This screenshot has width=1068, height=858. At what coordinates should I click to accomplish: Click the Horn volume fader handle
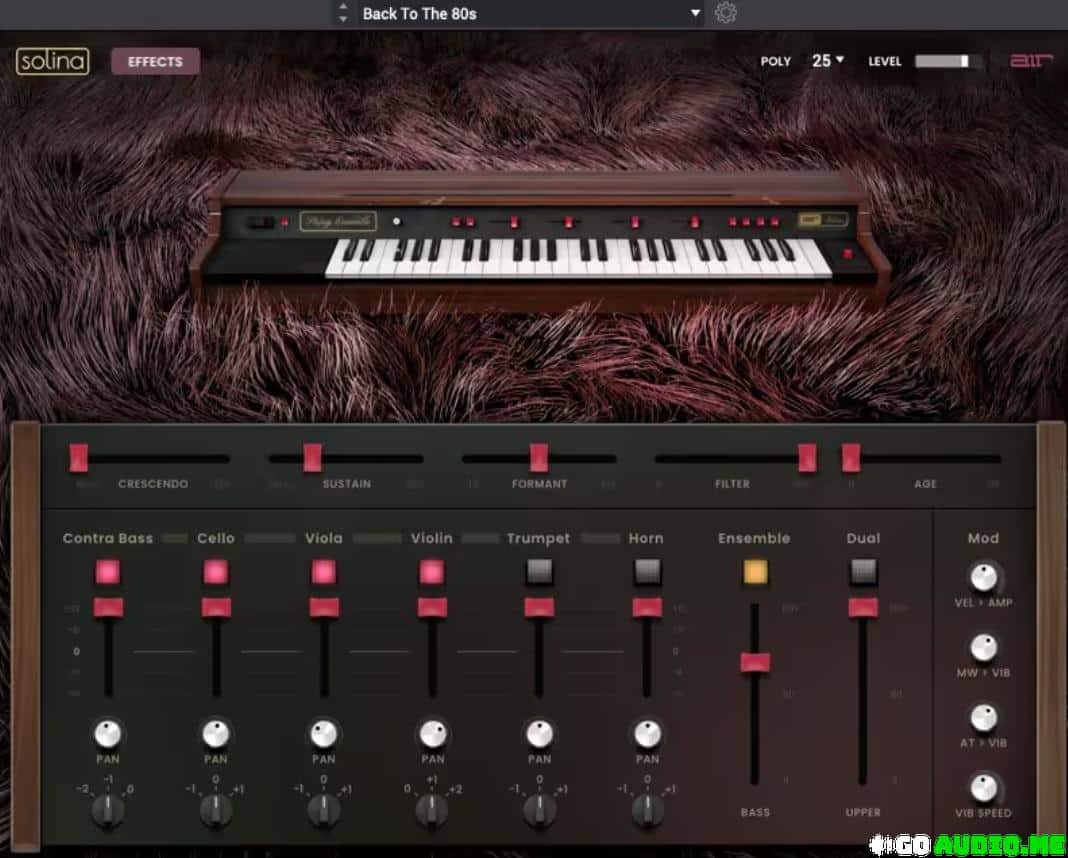[647, 607]
